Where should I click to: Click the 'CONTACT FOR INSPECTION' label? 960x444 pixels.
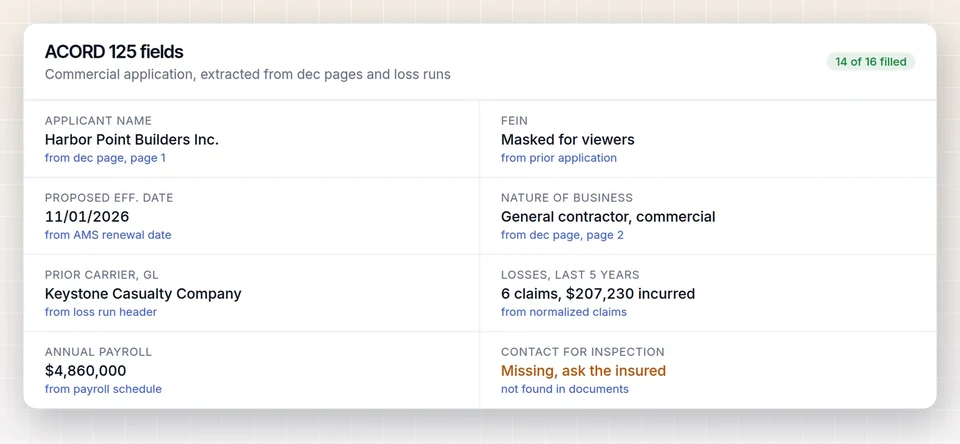pyautogui.click(x=583, y=352)
